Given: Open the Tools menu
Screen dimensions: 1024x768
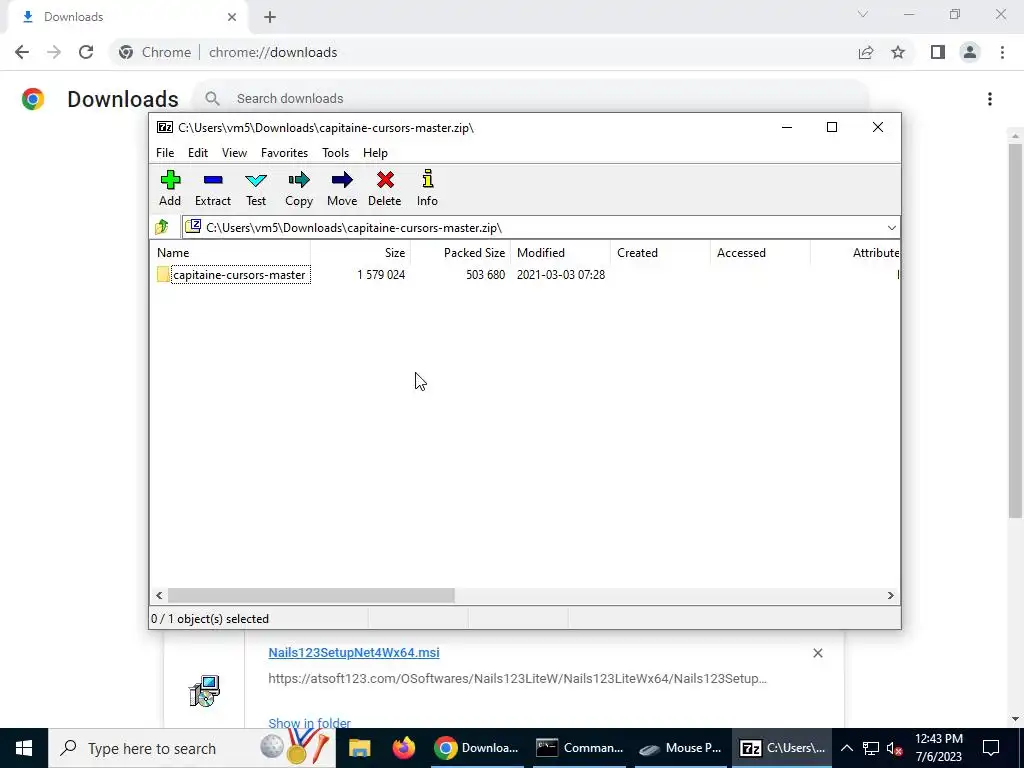Looking at the screenshot, I should 336,153.
